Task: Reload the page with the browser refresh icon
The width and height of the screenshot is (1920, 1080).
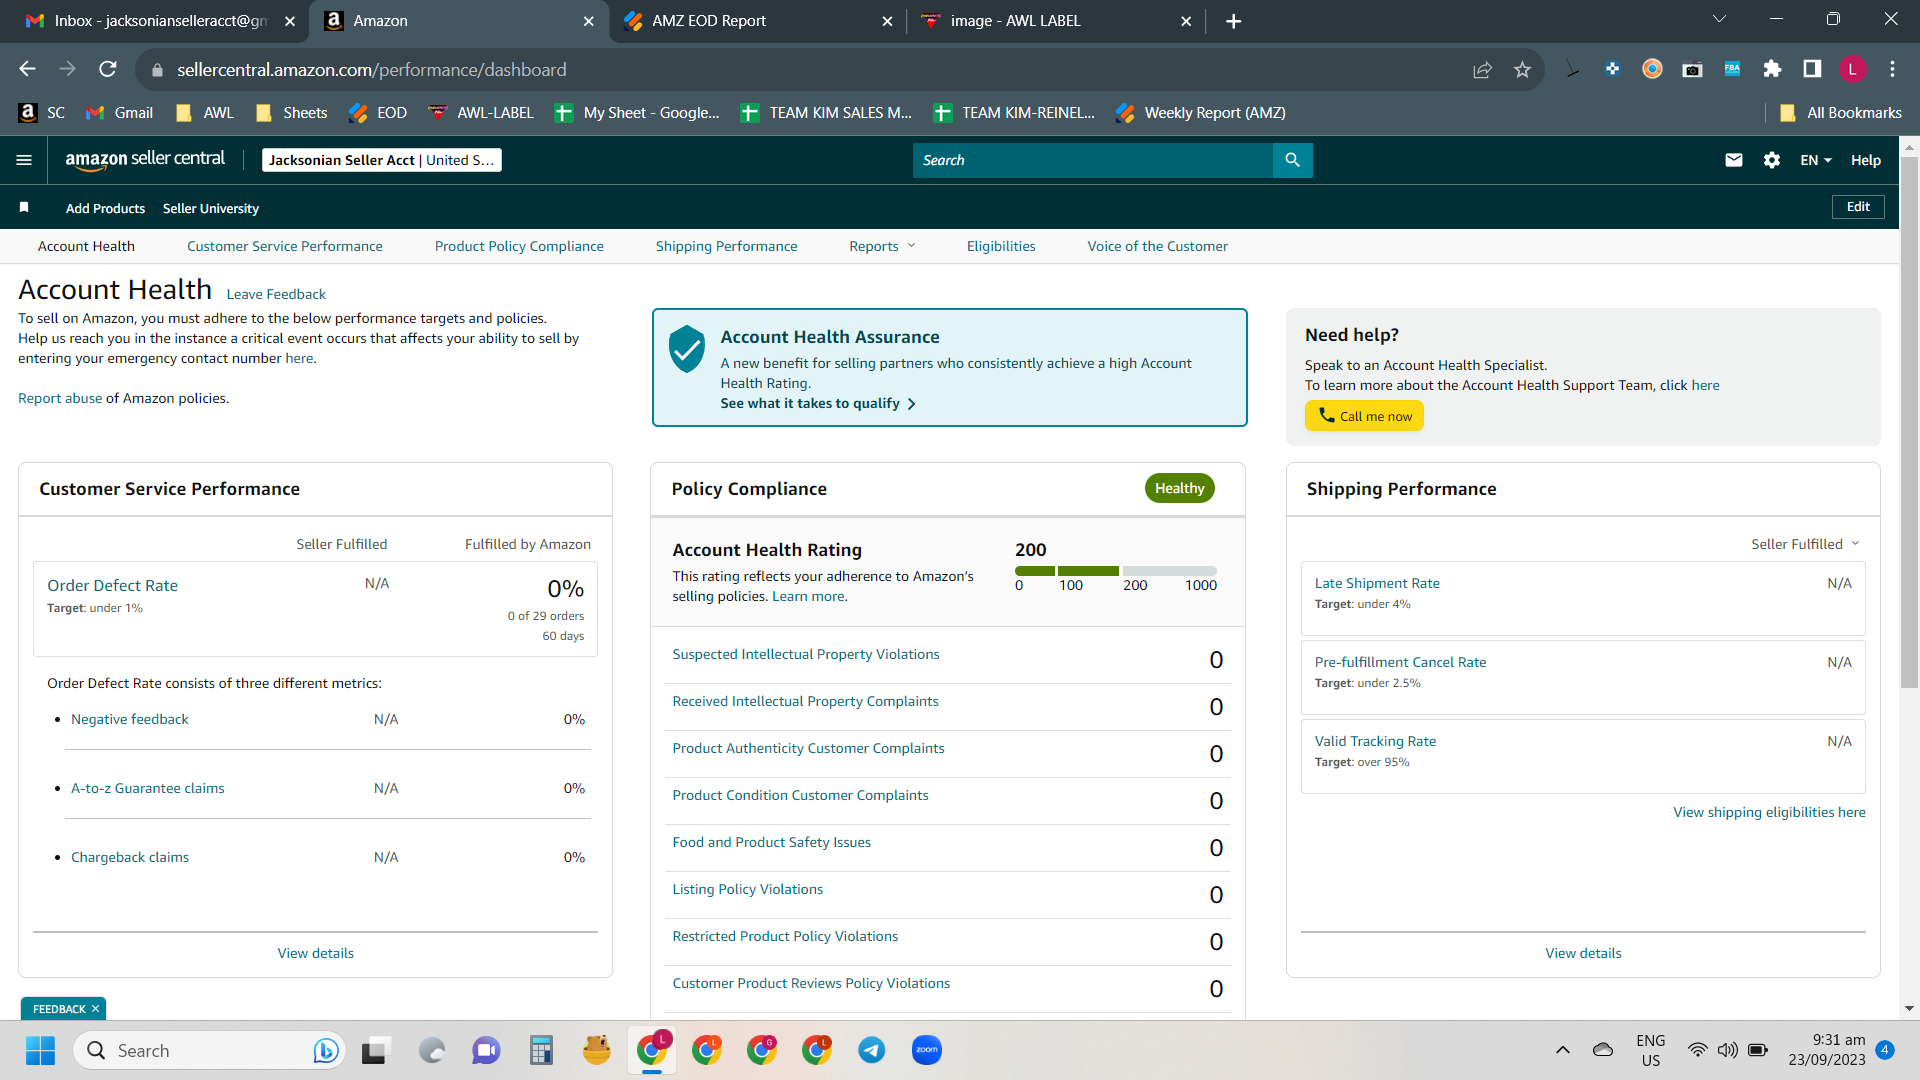Action: tap(108, 69)
